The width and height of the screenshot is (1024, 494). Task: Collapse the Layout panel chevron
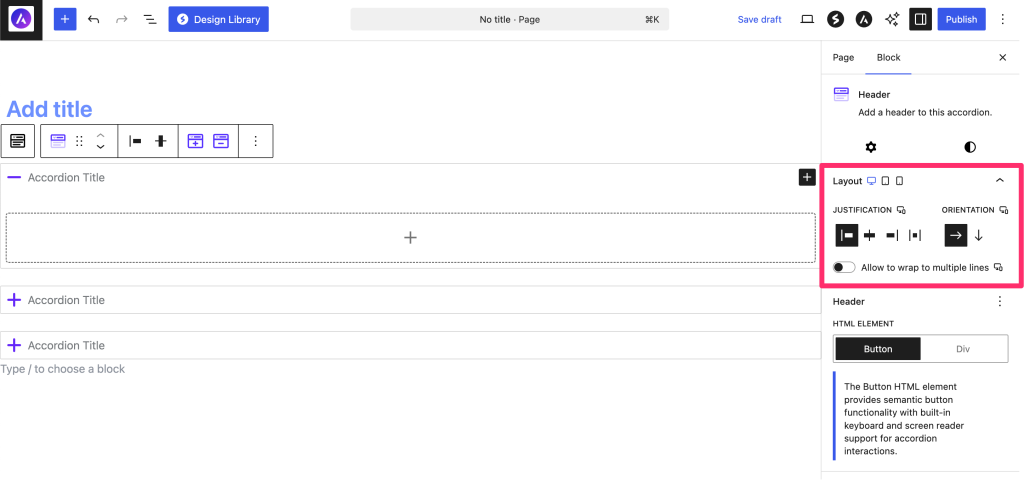(999, 181)
